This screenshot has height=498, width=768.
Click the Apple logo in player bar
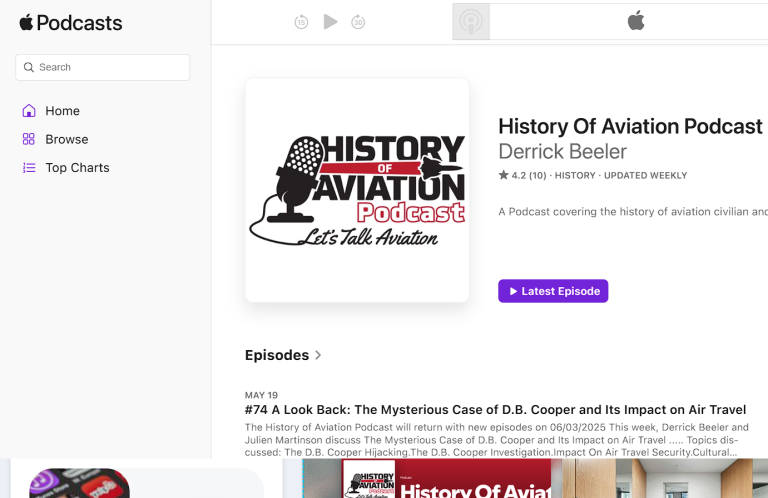[636, 21]
